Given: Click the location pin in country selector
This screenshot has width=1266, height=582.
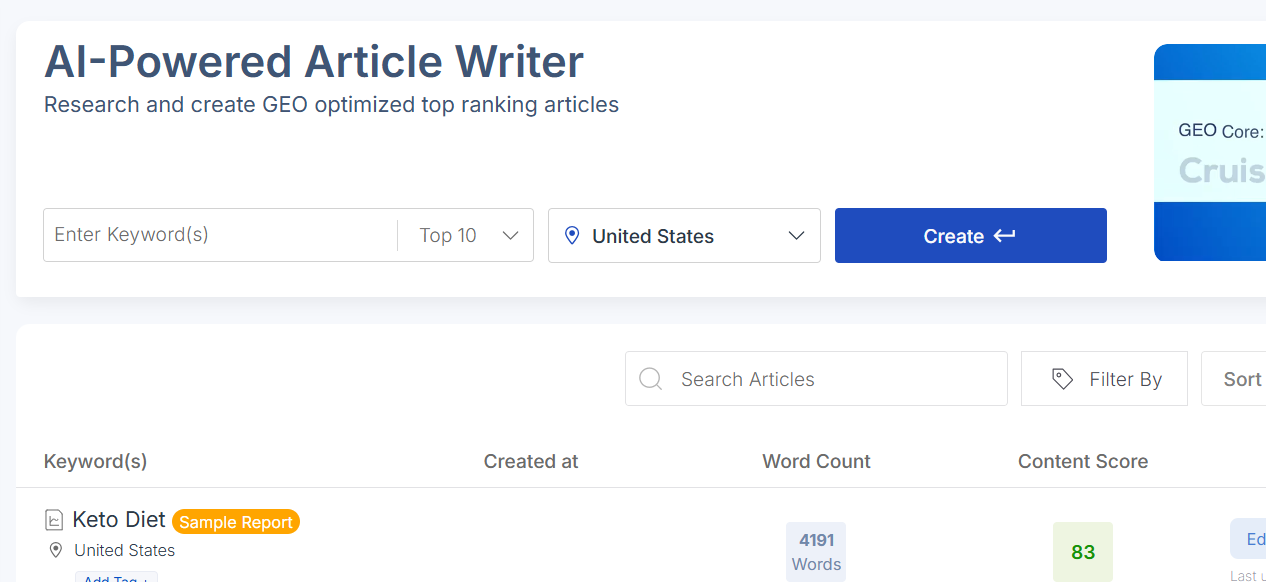Looking at the screenshot, I should pyautogui.click(x=571, y=235).
